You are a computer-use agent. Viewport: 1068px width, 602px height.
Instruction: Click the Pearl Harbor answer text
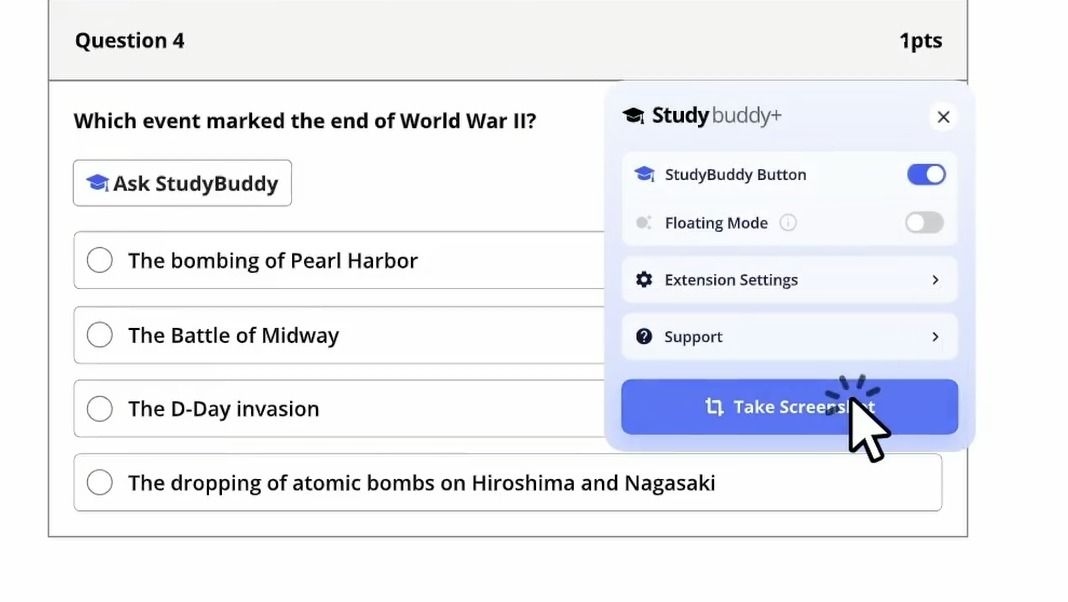point(272,261)
